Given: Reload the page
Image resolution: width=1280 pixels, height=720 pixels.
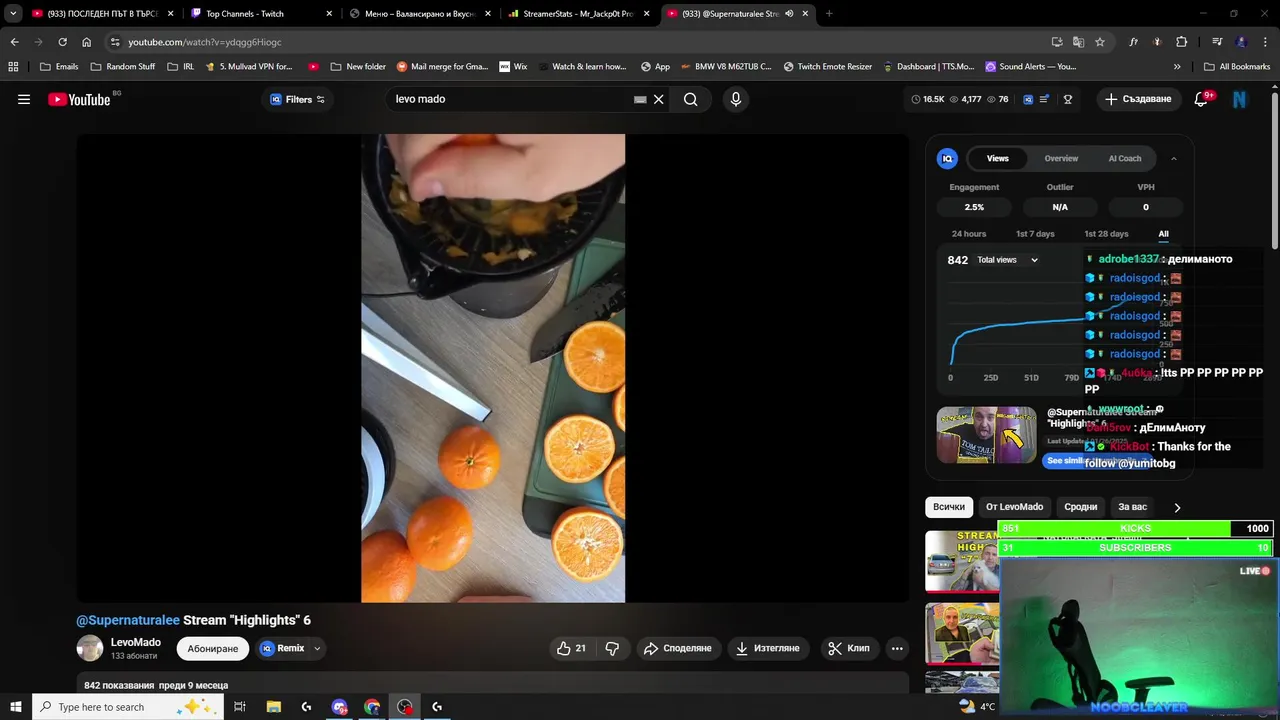Looking at the screenshot, I should [x=62, y=42].
